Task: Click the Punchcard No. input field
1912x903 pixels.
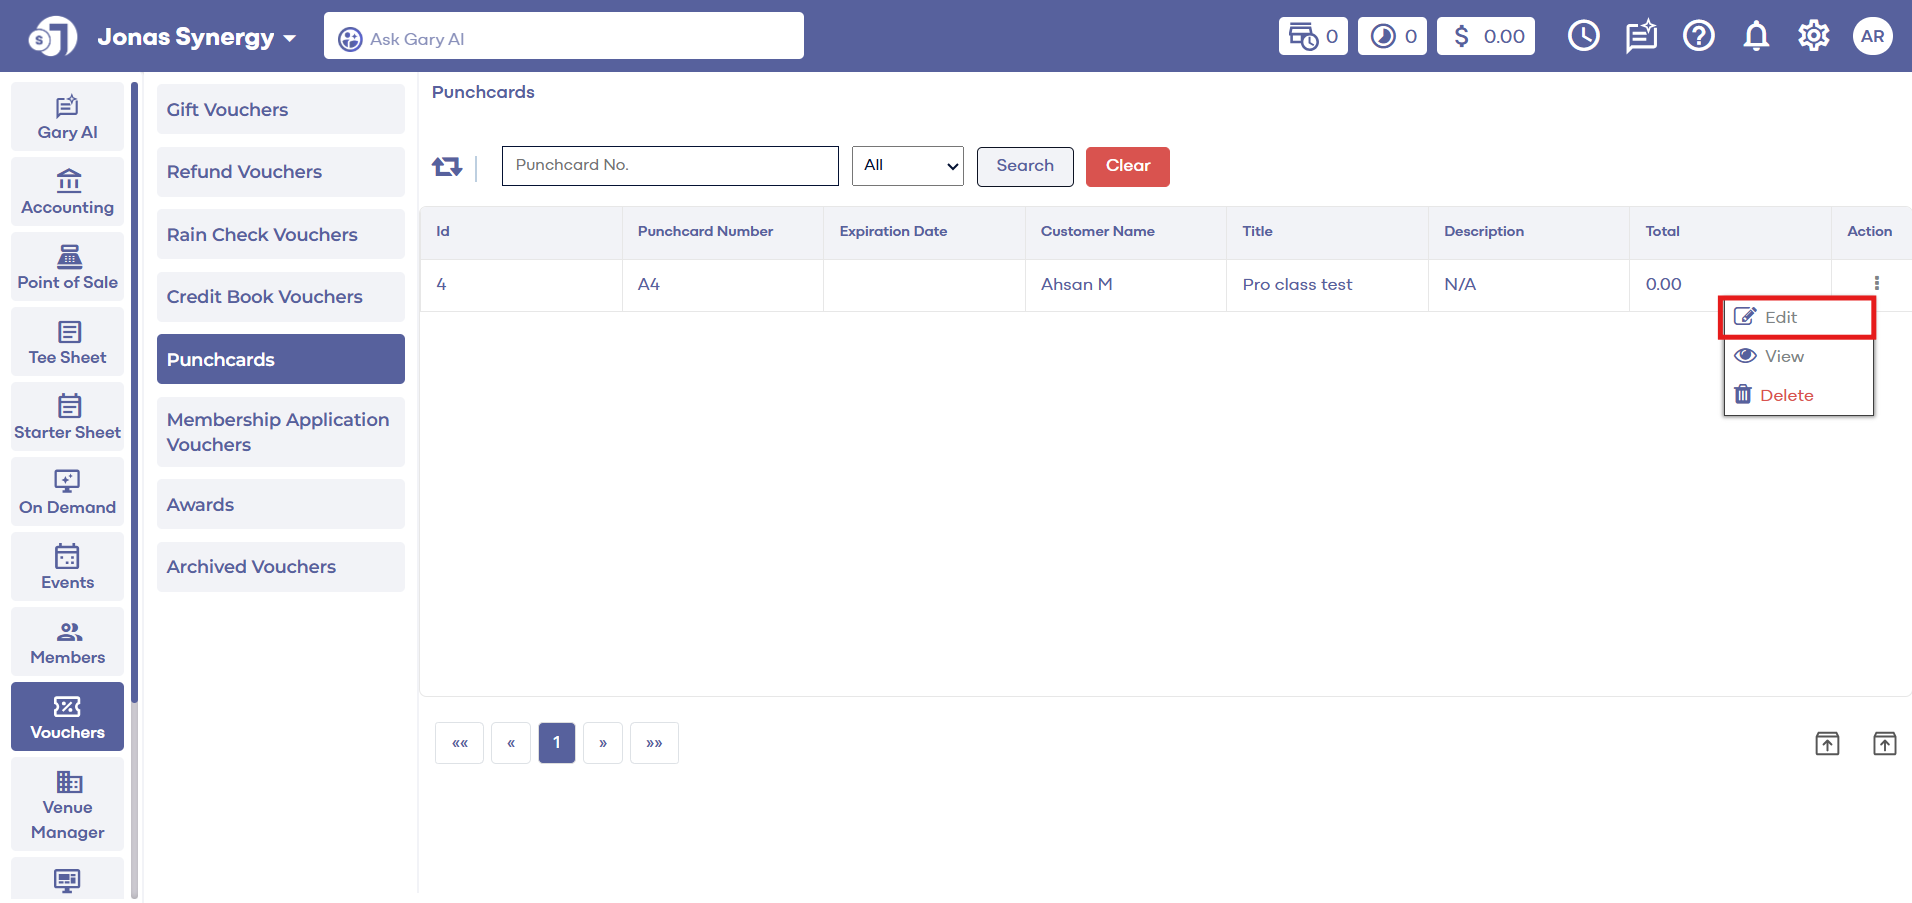Action: [670, 166]
